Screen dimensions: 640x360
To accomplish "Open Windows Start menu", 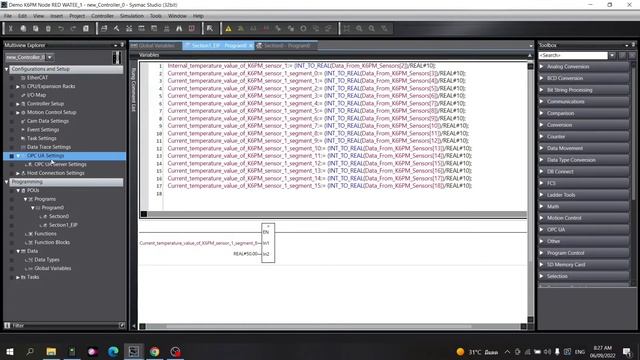I will tap(10, 351).
